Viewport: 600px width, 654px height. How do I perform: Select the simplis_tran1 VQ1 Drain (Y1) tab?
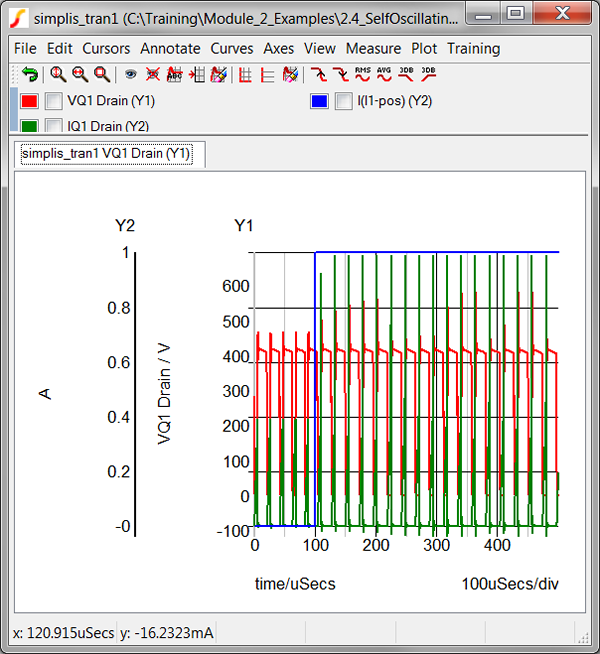coord(106,153)
